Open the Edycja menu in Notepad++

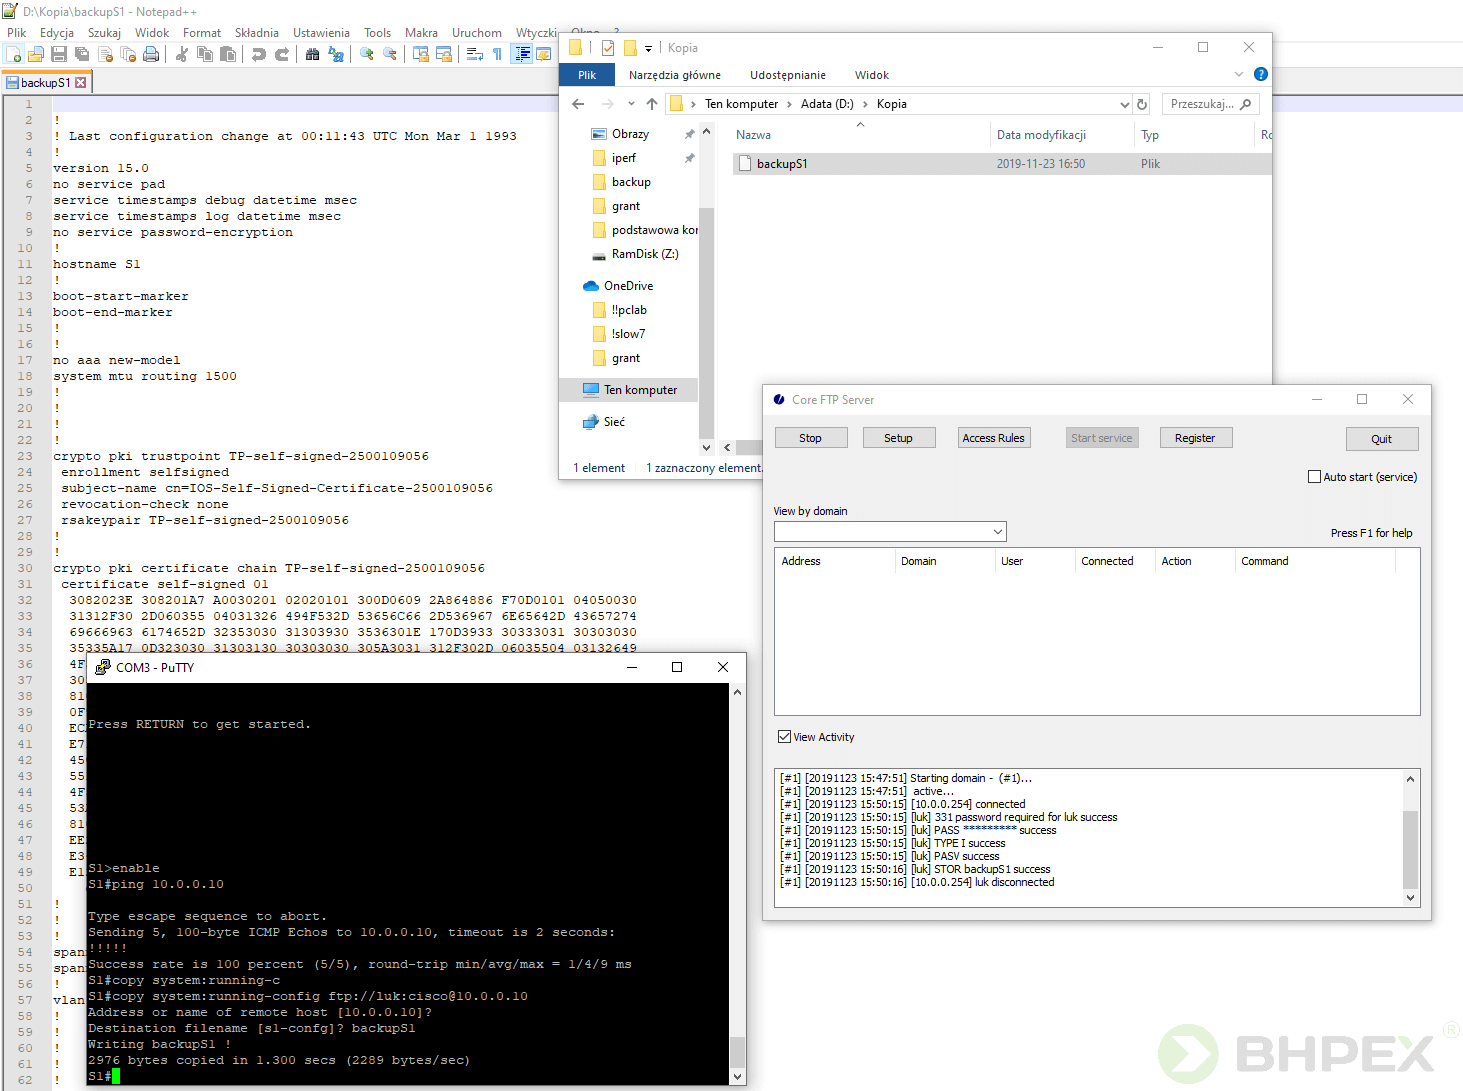pos(57,33)
